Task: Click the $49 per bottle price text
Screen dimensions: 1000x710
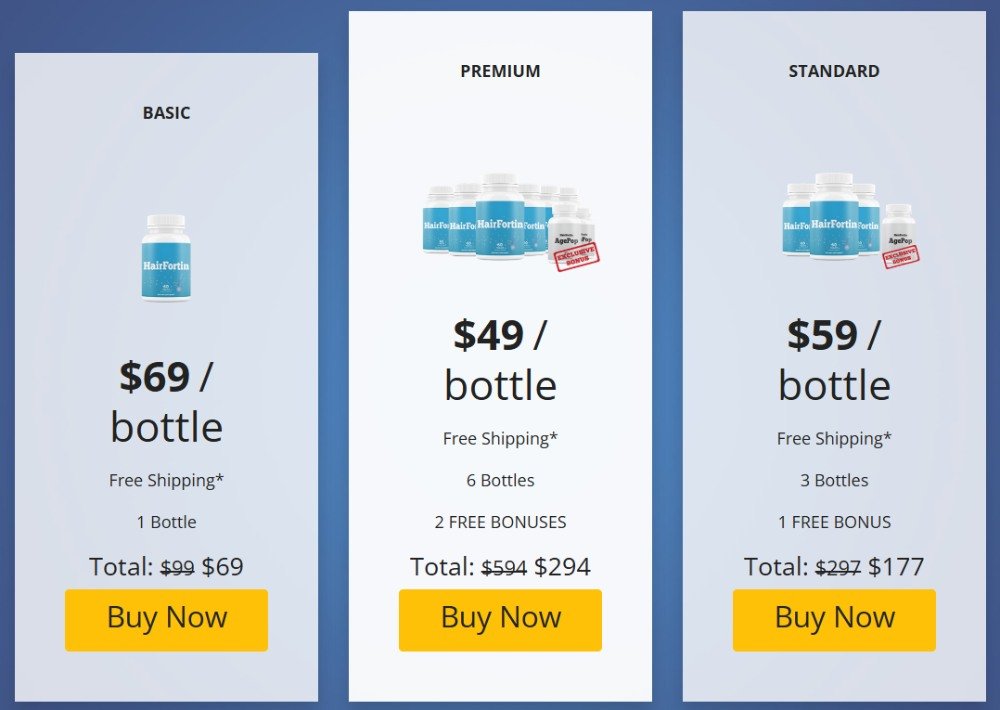Action: 499,358
